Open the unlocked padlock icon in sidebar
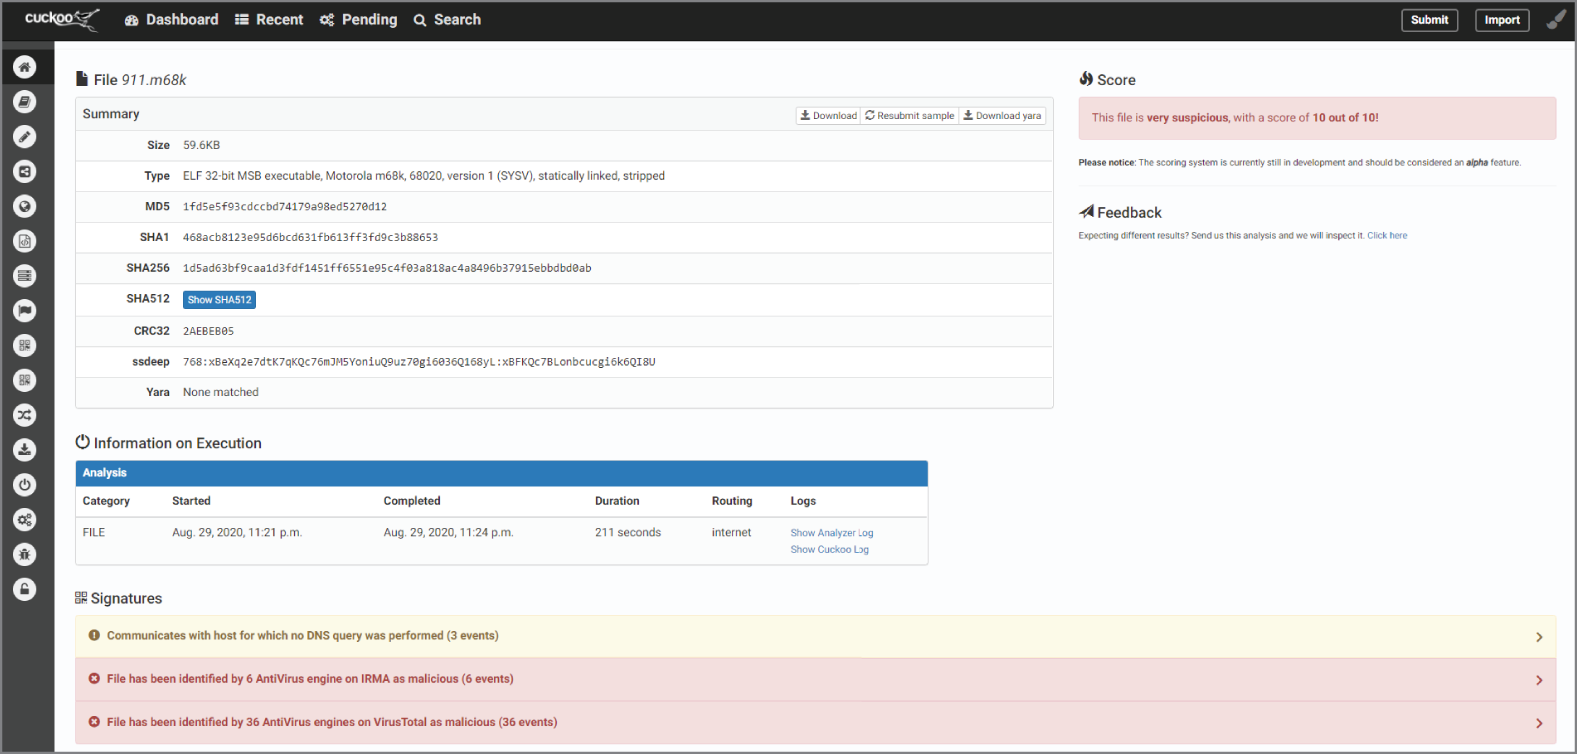 point(25,589)
